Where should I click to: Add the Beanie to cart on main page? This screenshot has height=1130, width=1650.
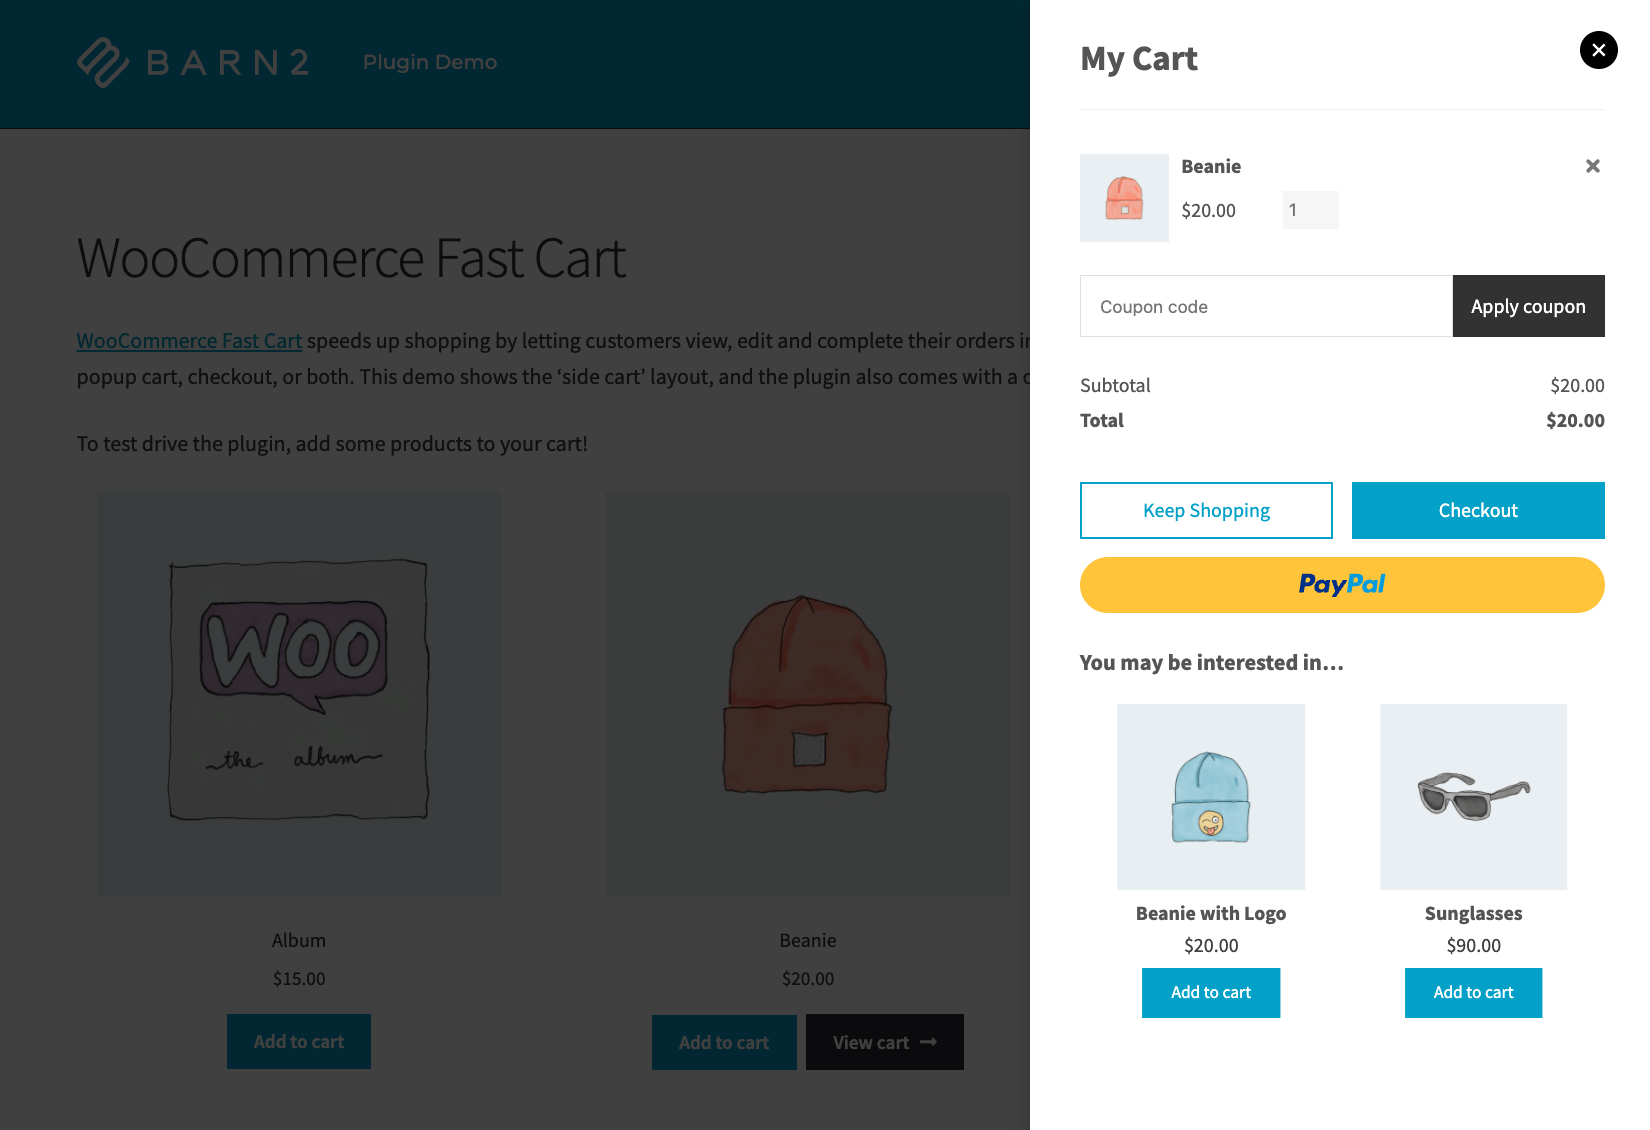click(x=724, y=1042)
